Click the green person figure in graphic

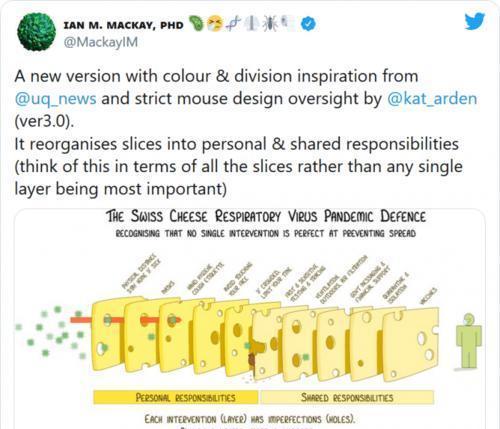468,341
